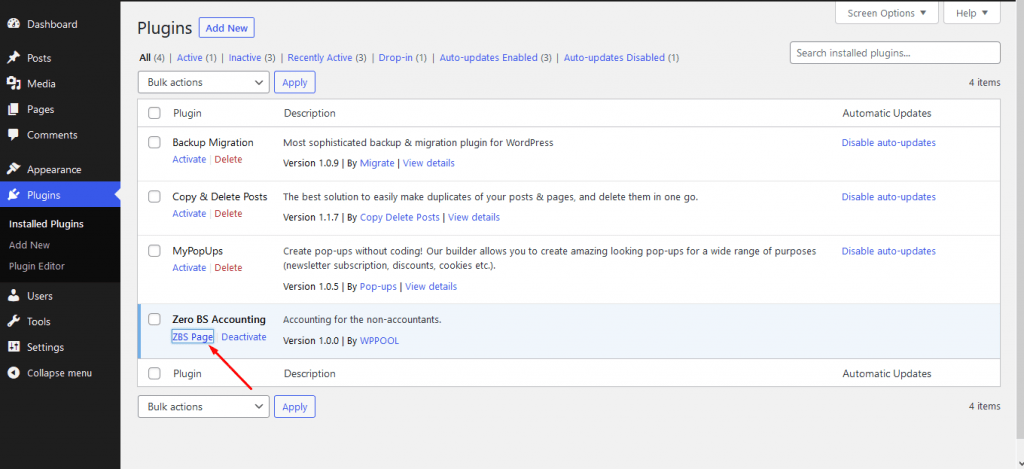1024x469 pixels.
Task: View details for Copy & Delete Posts
Action: click(x=473, y=218)
